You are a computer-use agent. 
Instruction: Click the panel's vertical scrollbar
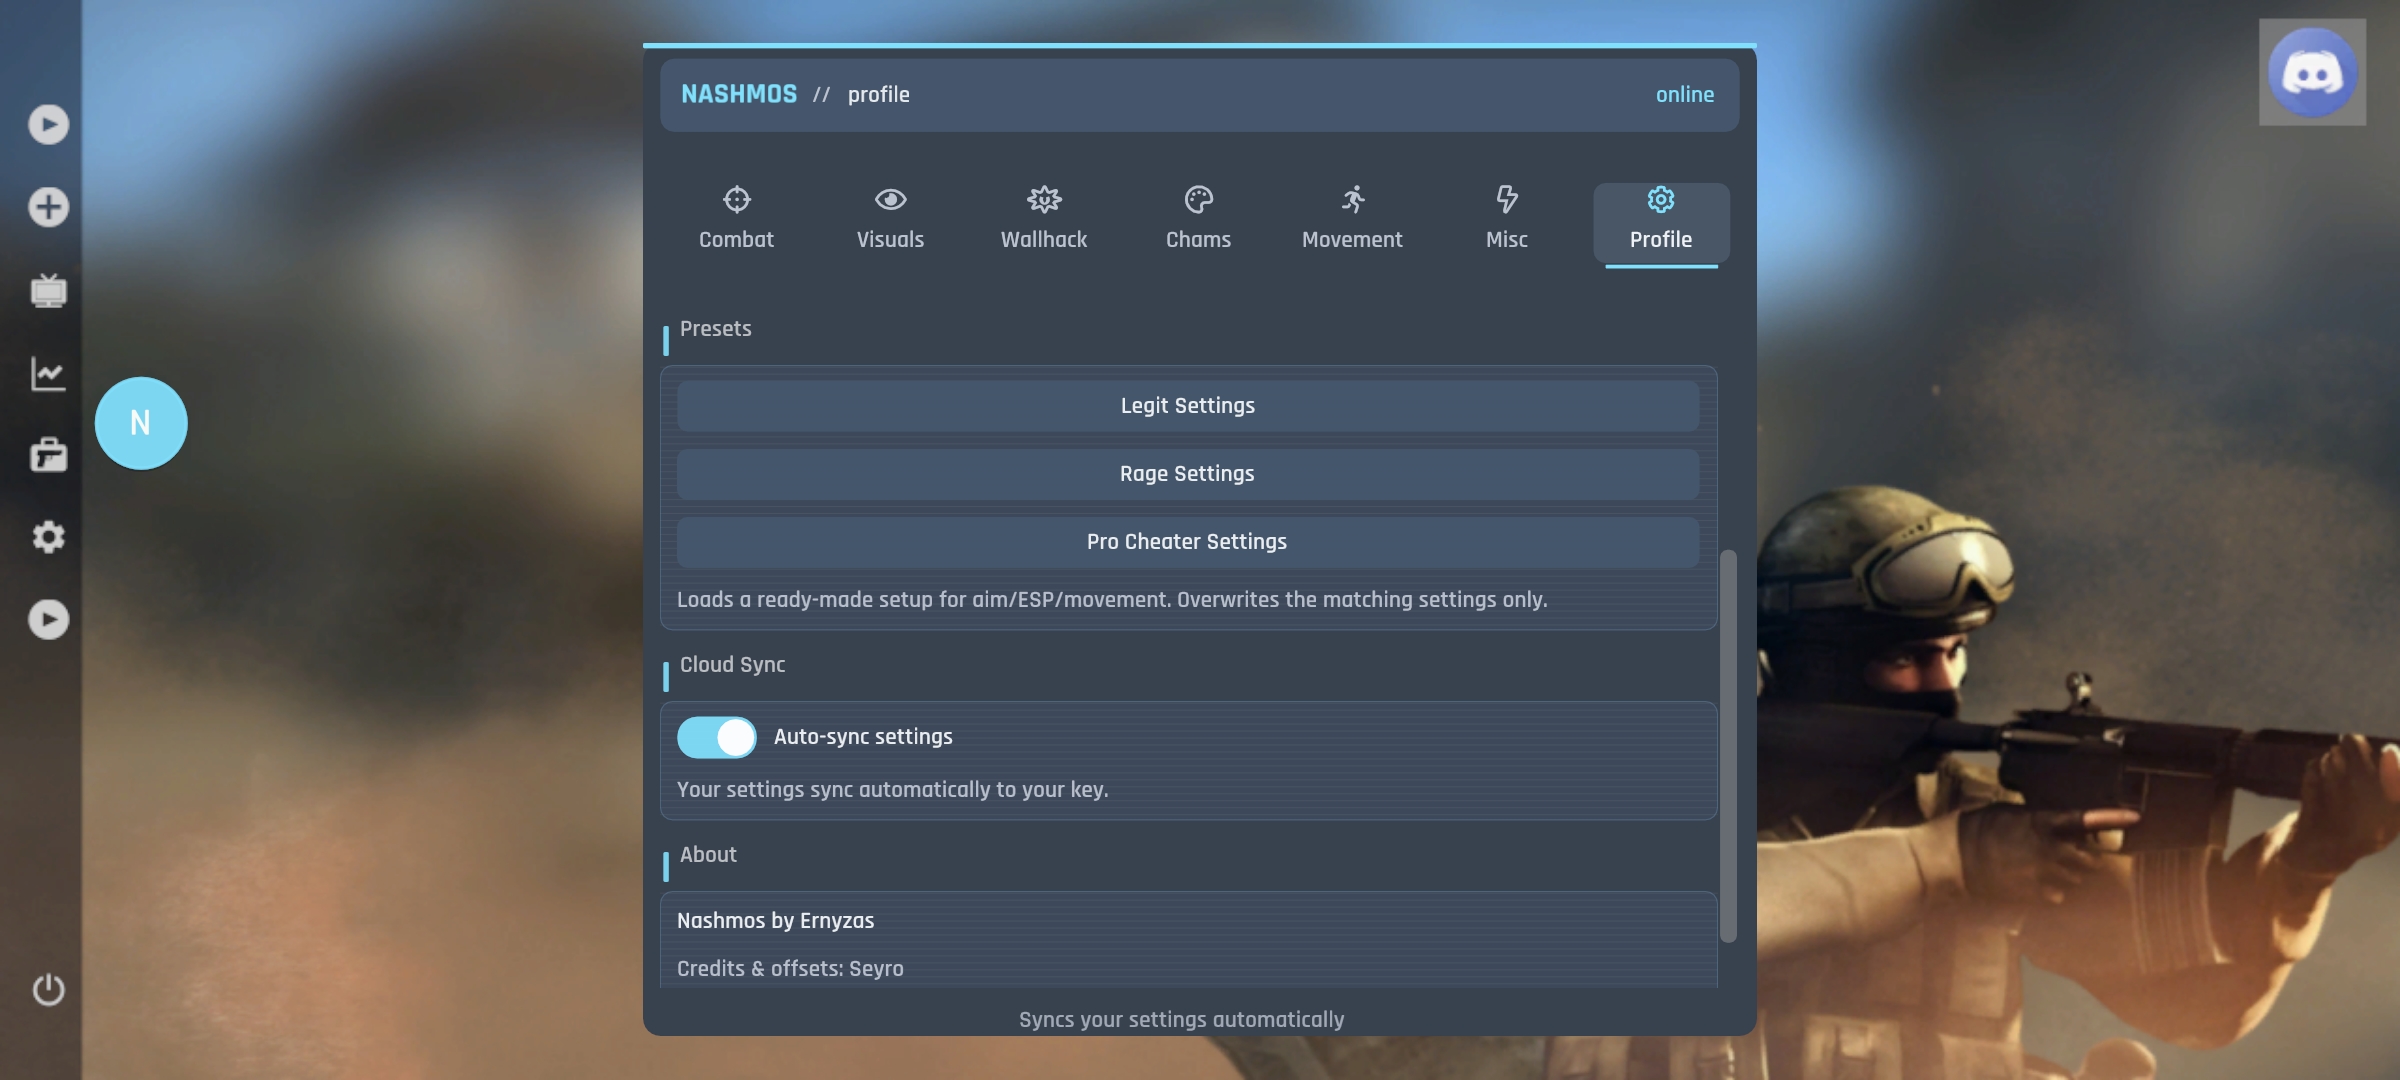(x=1728, y=745)
